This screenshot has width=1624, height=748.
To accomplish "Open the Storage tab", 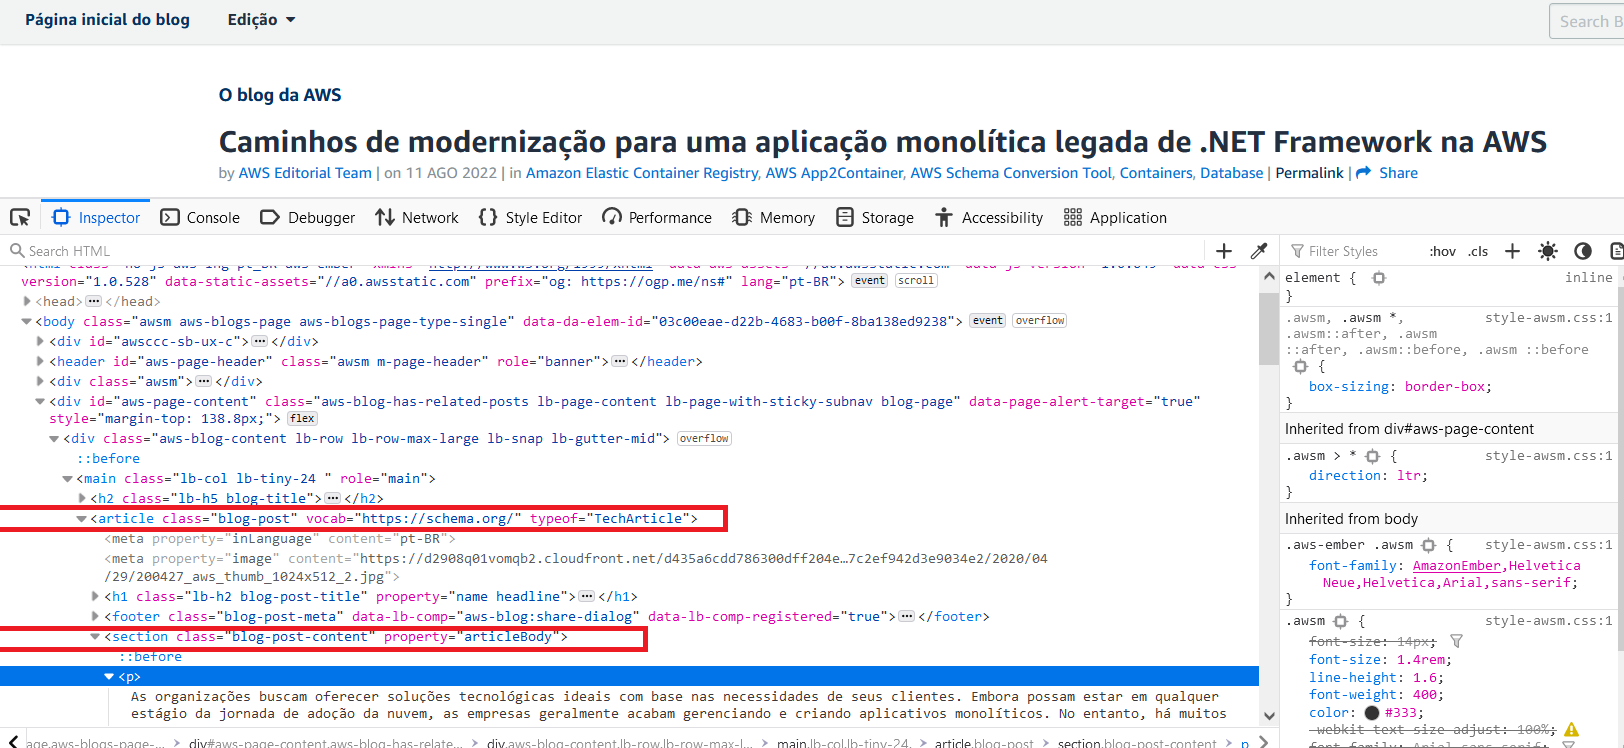I will [x=875, y=217].
